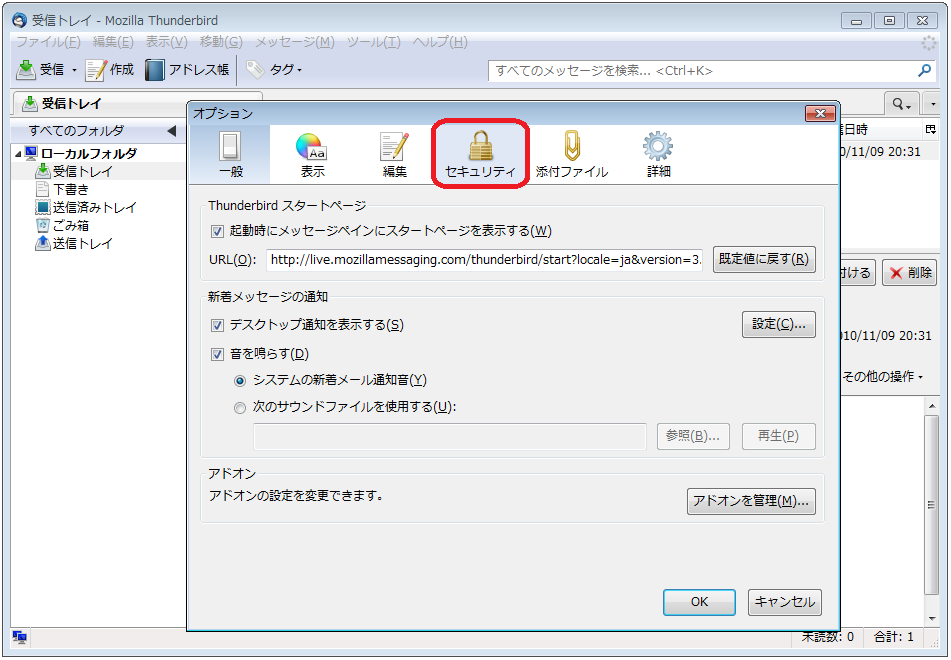Select 次のサウンドファイルを使用する radio button
This screenshot has width=951, height=660.
(x=240, y=408)
